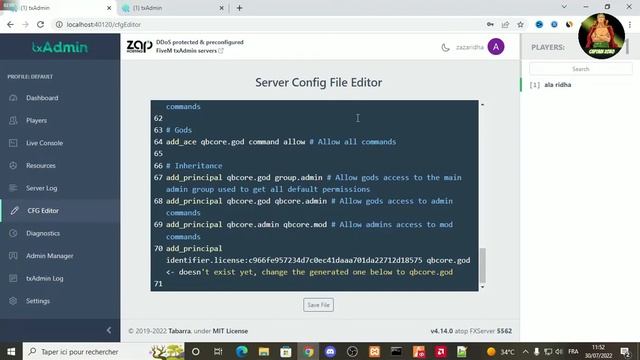This screenshot has width=640, height=360.
Task: Click the taskbar volume icon
Action: (x=559, y=351)
